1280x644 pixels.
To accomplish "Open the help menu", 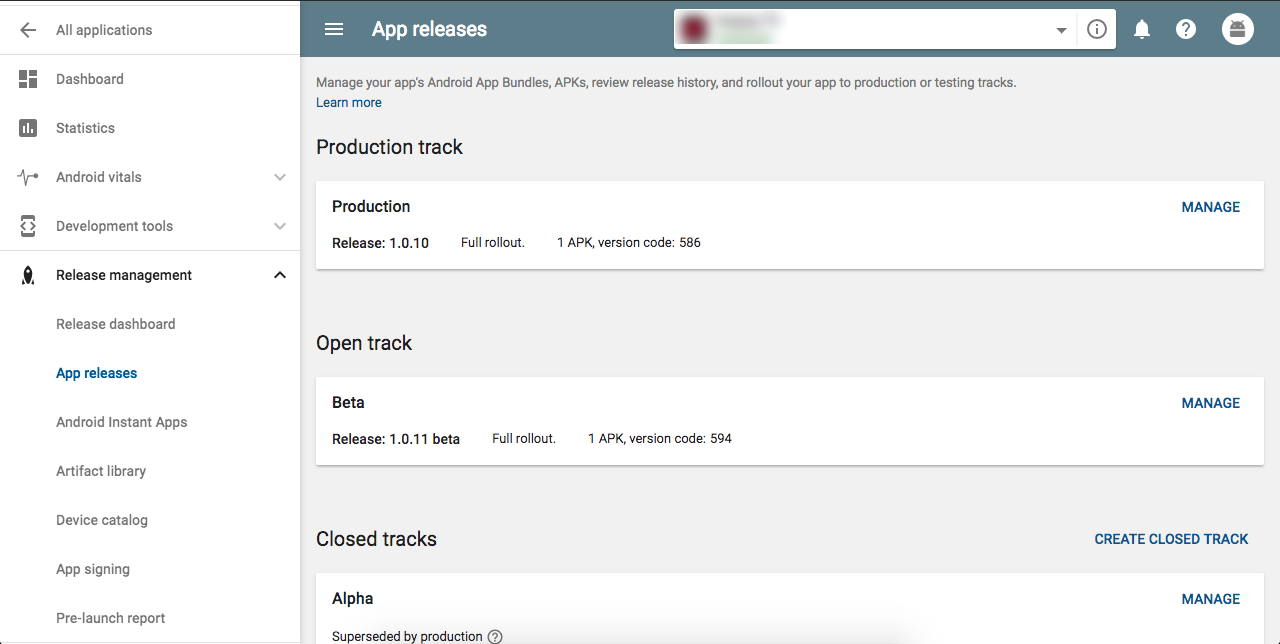I will (1185, 29).
